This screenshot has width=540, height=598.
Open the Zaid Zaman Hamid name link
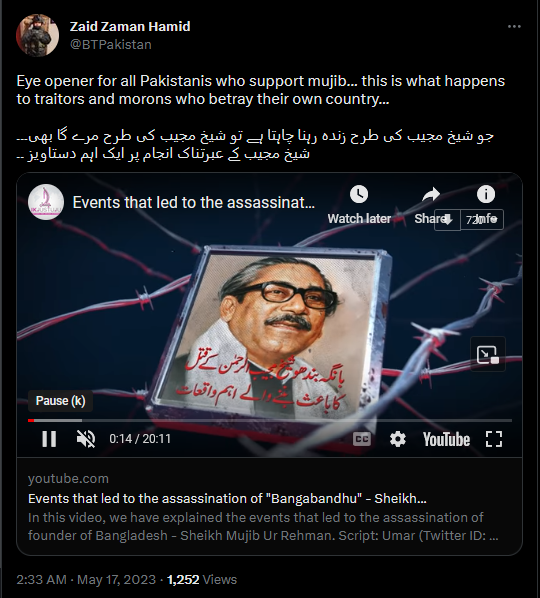pos(130,26)
